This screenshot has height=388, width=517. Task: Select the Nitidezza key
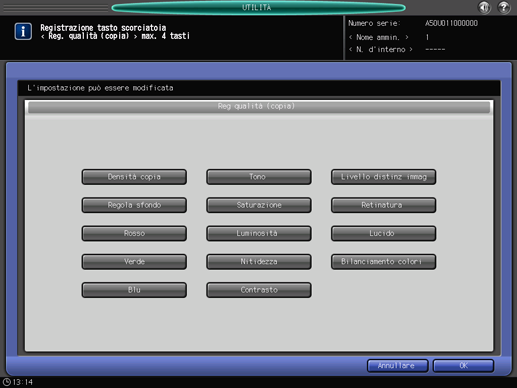click(x=259, y=262)
